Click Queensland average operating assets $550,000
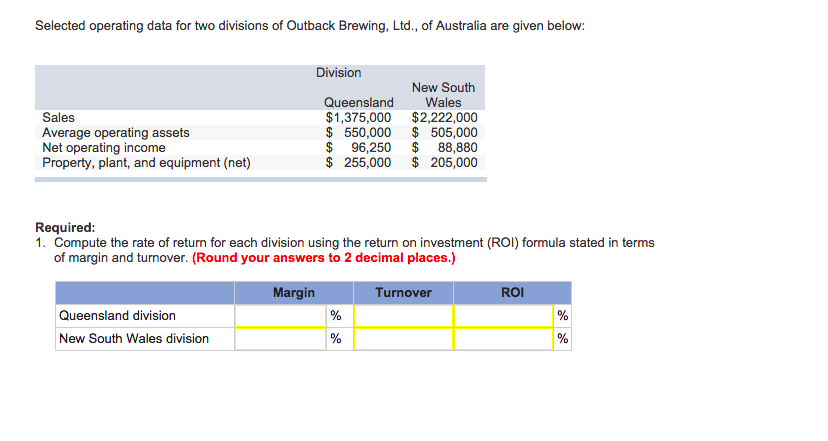 358,133
